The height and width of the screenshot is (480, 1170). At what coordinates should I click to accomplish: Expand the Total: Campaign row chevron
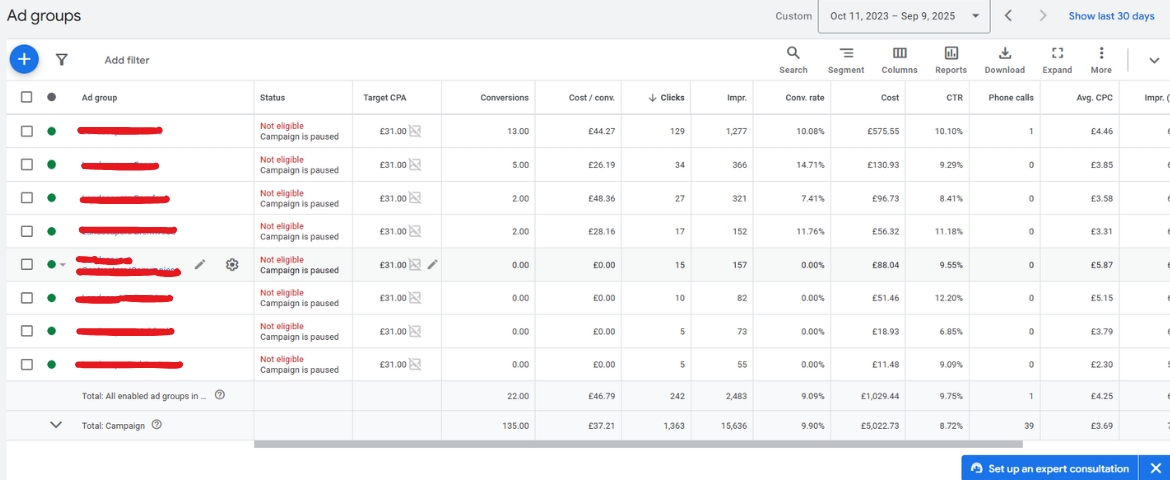56,425
